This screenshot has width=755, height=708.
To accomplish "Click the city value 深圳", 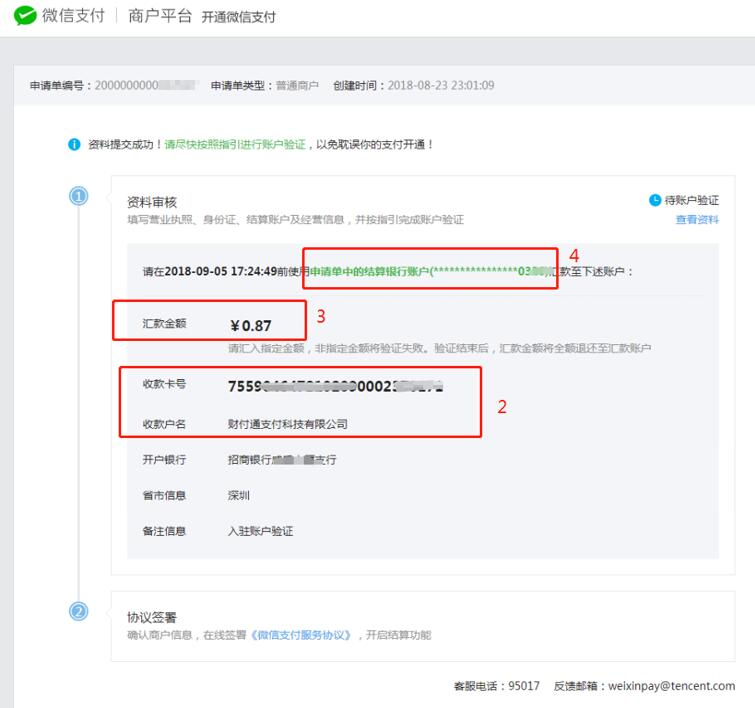I will [x=239, y=495].
